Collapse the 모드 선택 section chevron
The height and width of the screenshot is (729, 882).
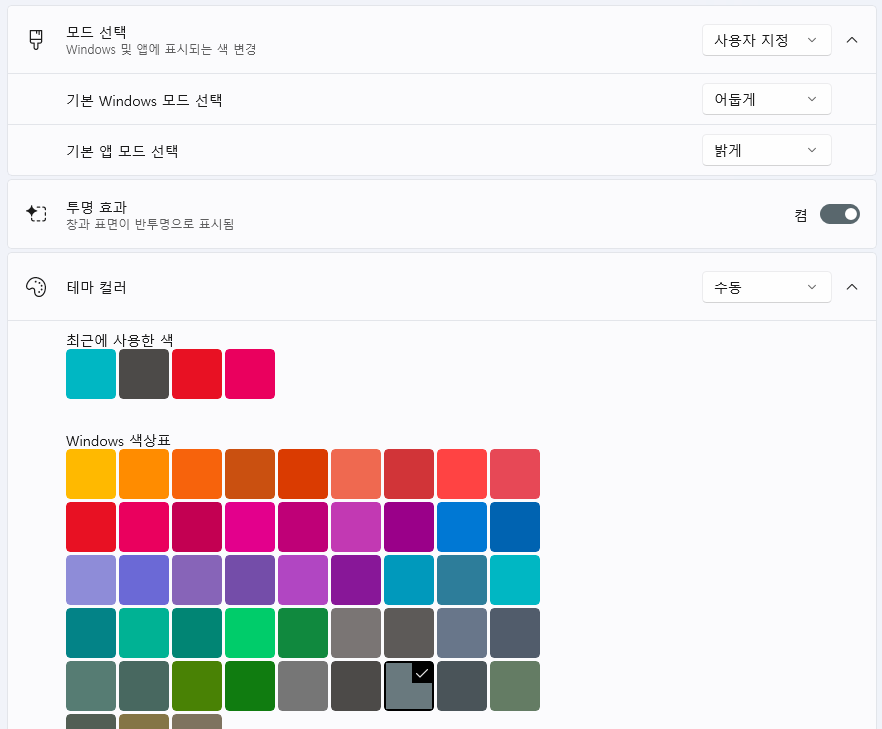point(852,40)
